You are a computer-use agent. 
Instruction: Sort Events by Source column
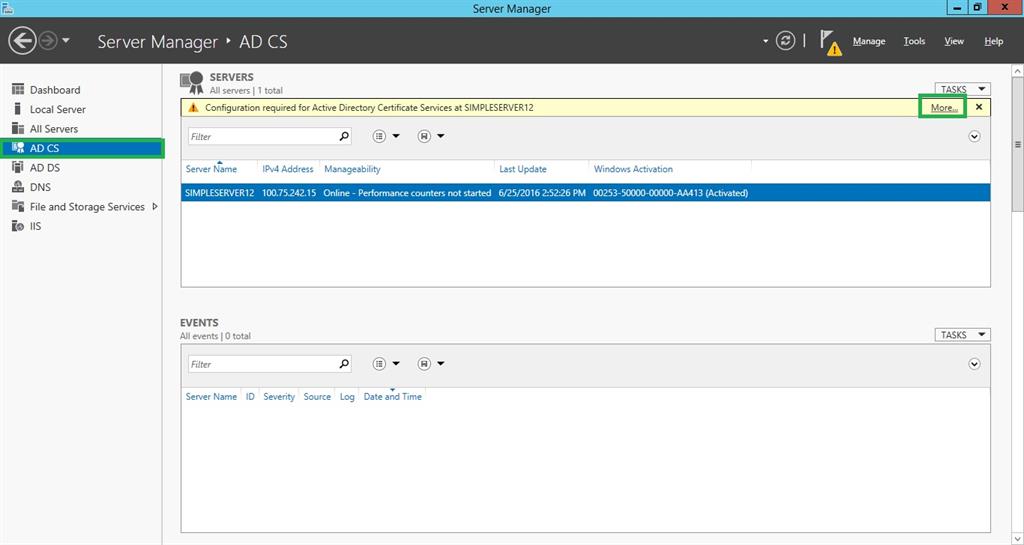(317, 397)
